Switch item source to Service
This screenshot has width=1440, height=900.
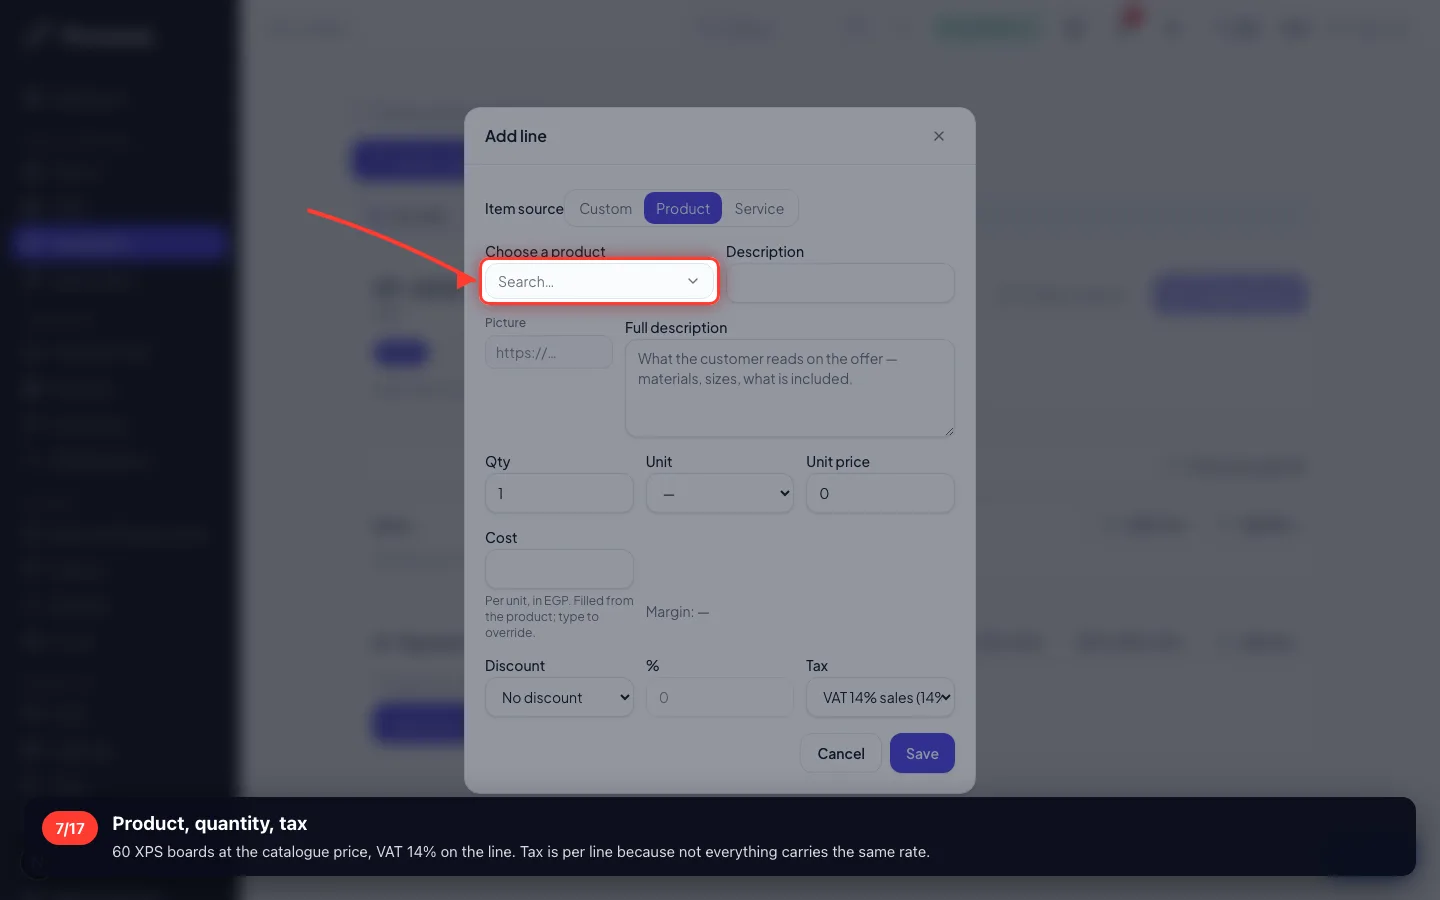(x=759, y=208)
